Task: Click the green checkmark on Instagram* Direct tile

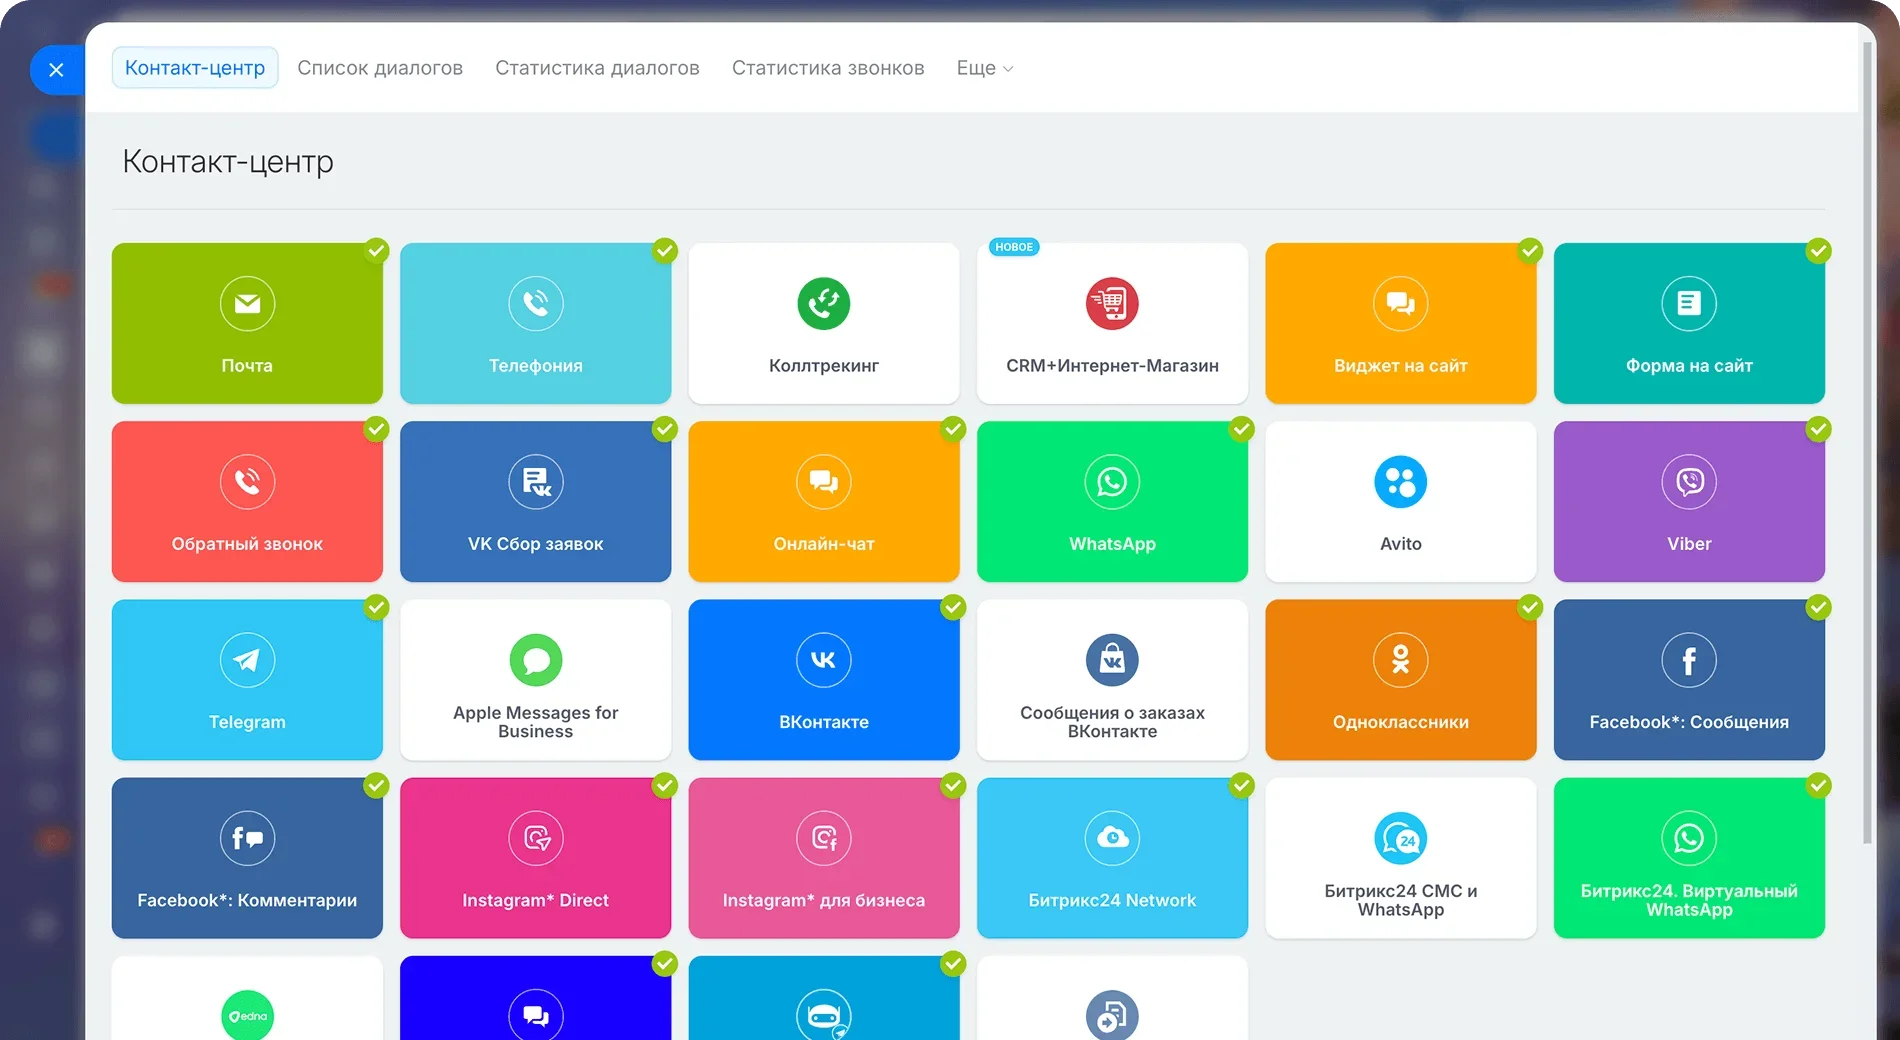Action: [665, 786]
